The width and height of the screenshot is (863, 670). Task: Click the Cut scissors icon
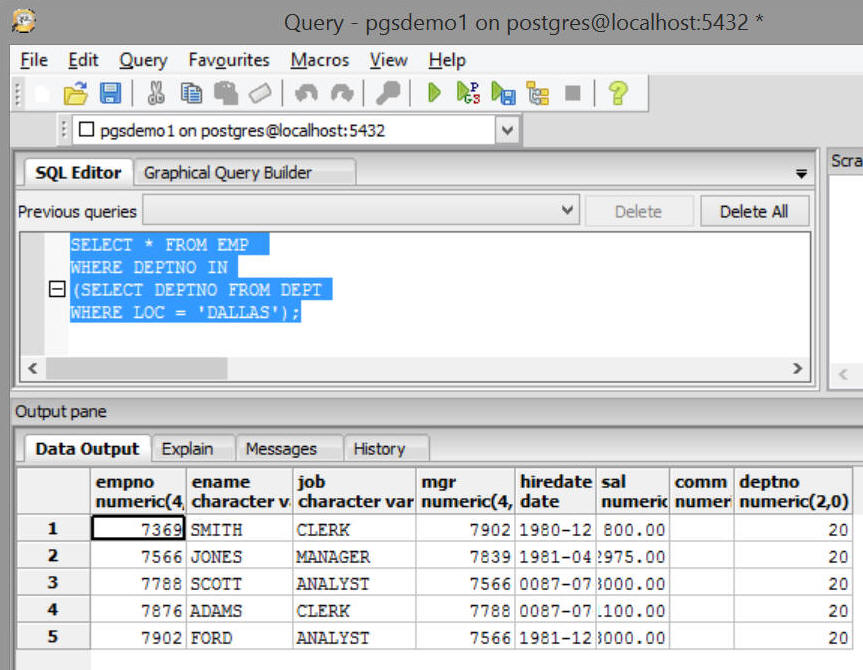click(x=156, y=94)
